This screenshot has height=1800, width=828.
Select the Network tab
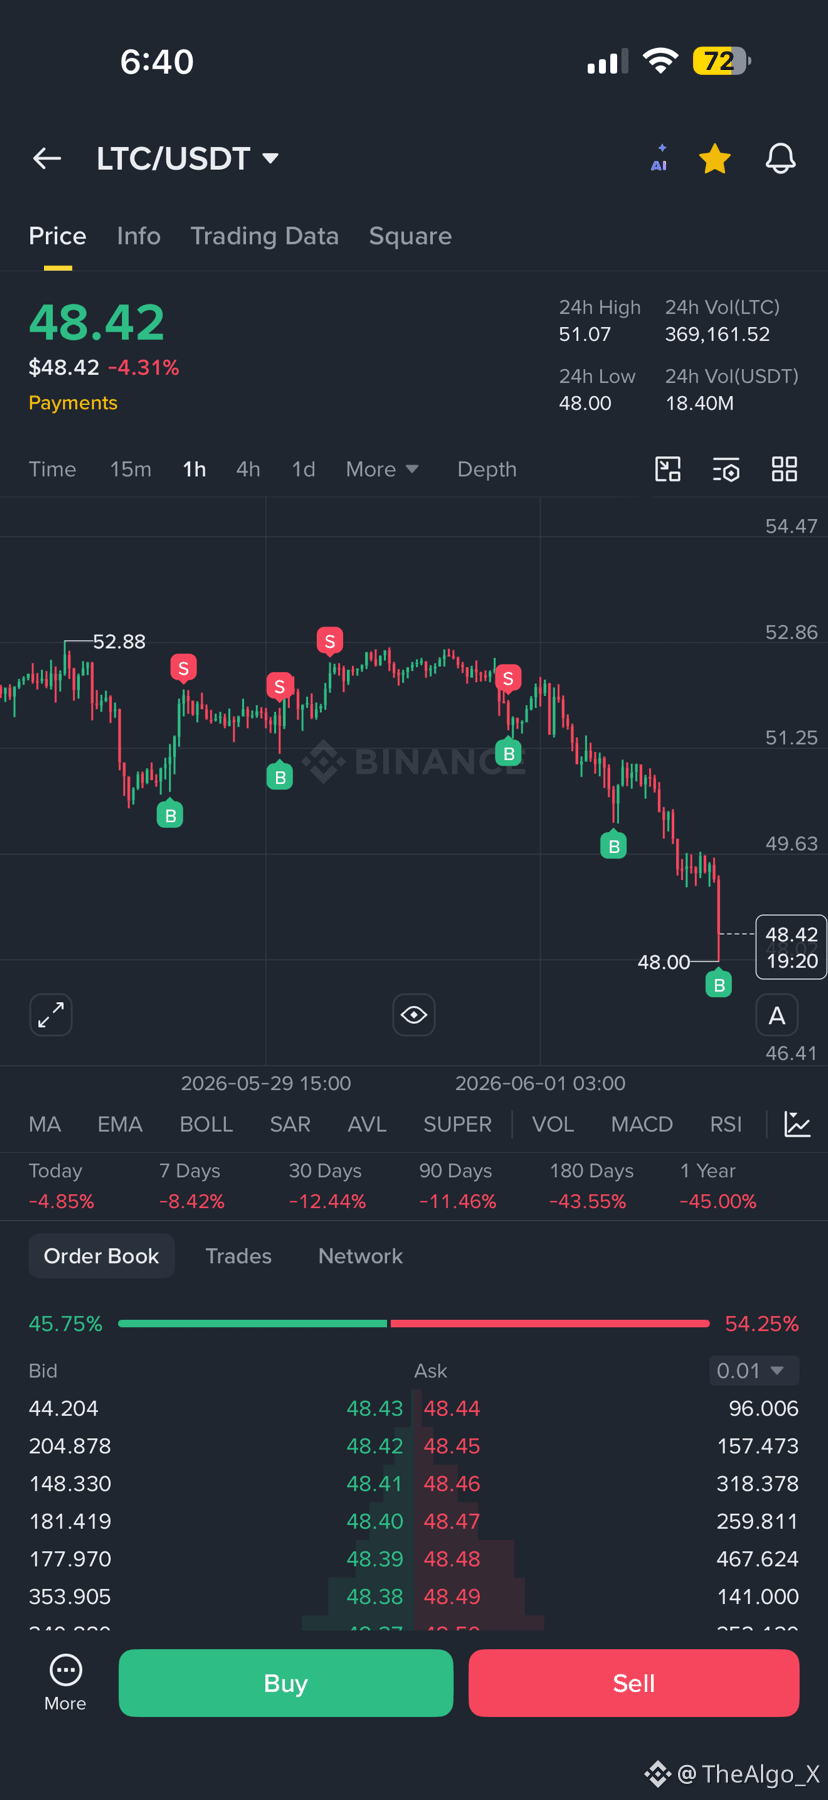pos(360,1256)
